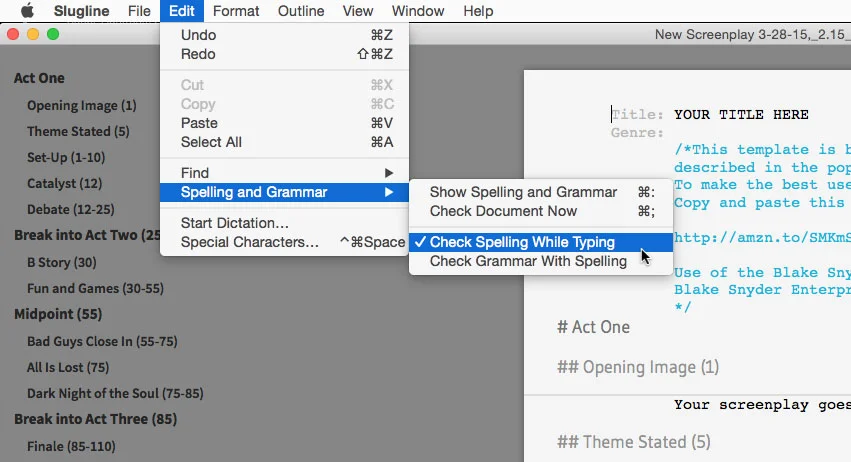Select Finale (85-110) in the outline
The height and width of the screenshot is (462, 851).
pyautogui.click(x=71, y=446)
